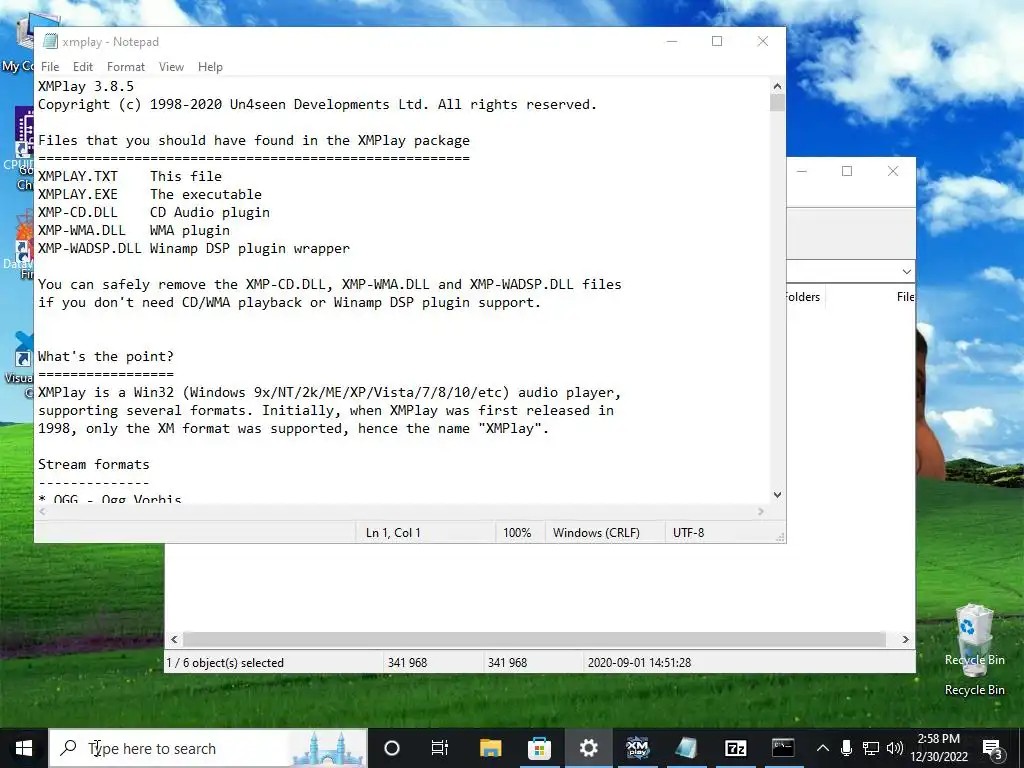
Task: Click the XMP-CD.DLL file list line
Action: pos(153,212)
